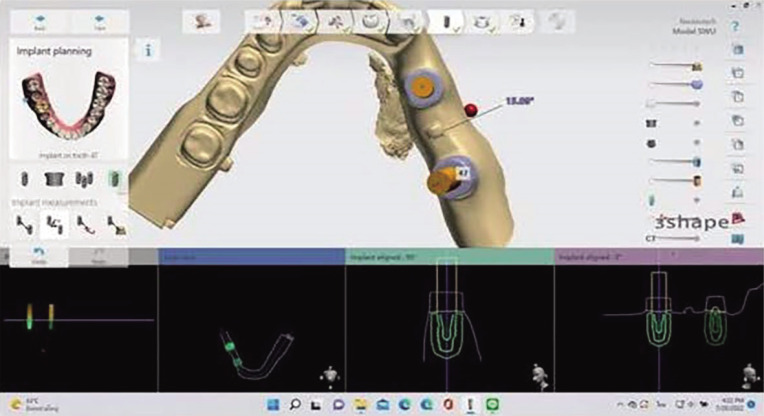764x416 pixels.
Task: Select the 'Implant aligned 0°' view panel header
Action: point(657,257)
